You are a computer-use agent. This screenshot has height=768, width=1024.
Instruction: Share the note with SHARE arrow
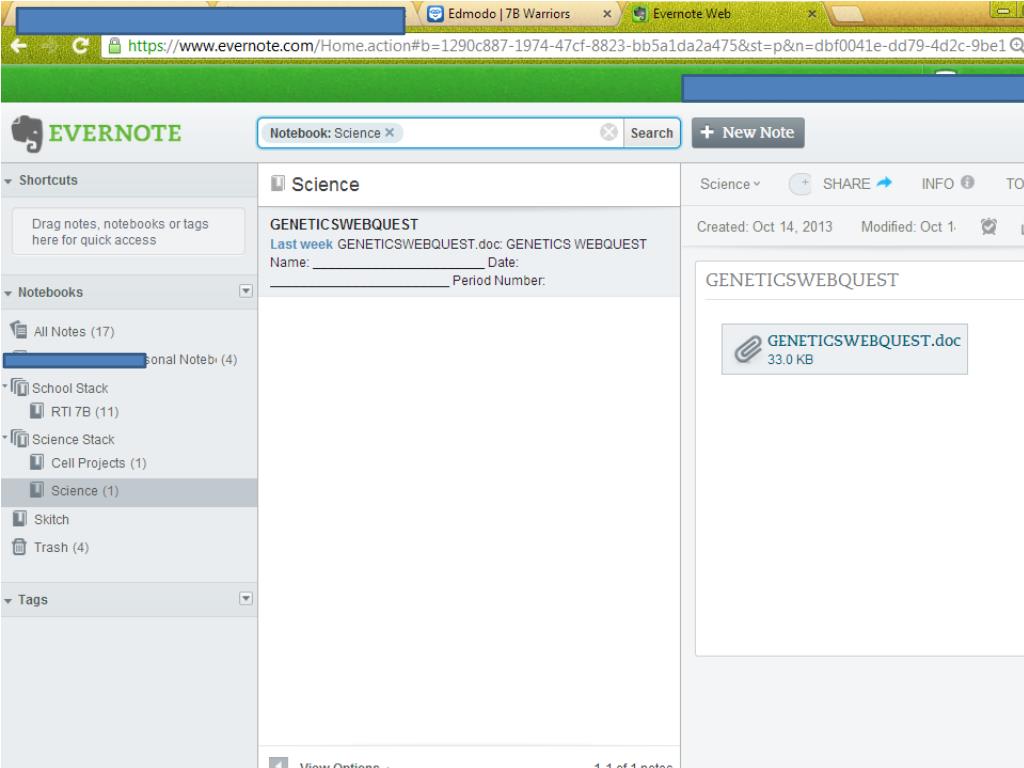[857, 184]
